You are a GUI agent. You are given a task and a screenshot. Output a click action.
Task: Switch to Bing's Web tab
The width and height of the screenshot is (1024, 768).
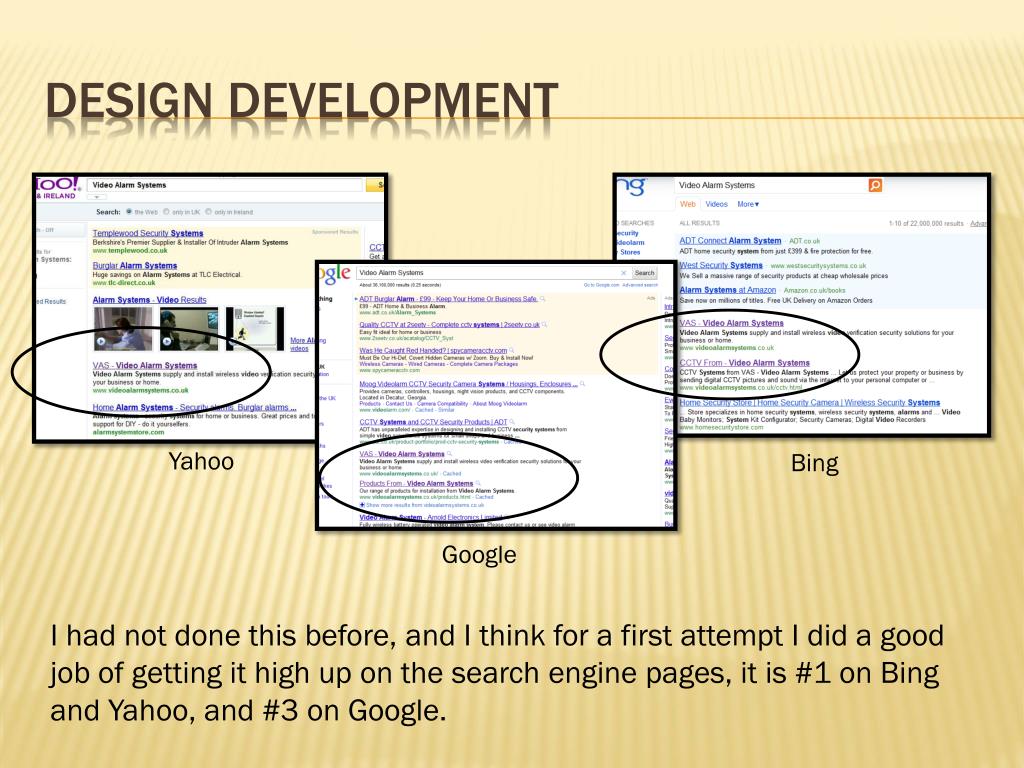pos(688,204)
